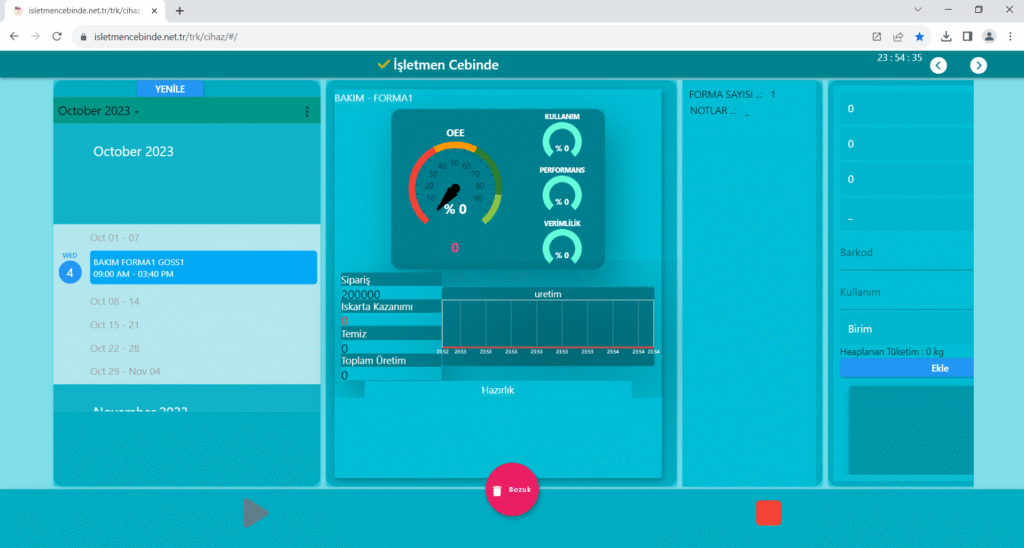Go to previous panel with left chevron
This screenshot has width=1024, height=548.
pos(938,65)
